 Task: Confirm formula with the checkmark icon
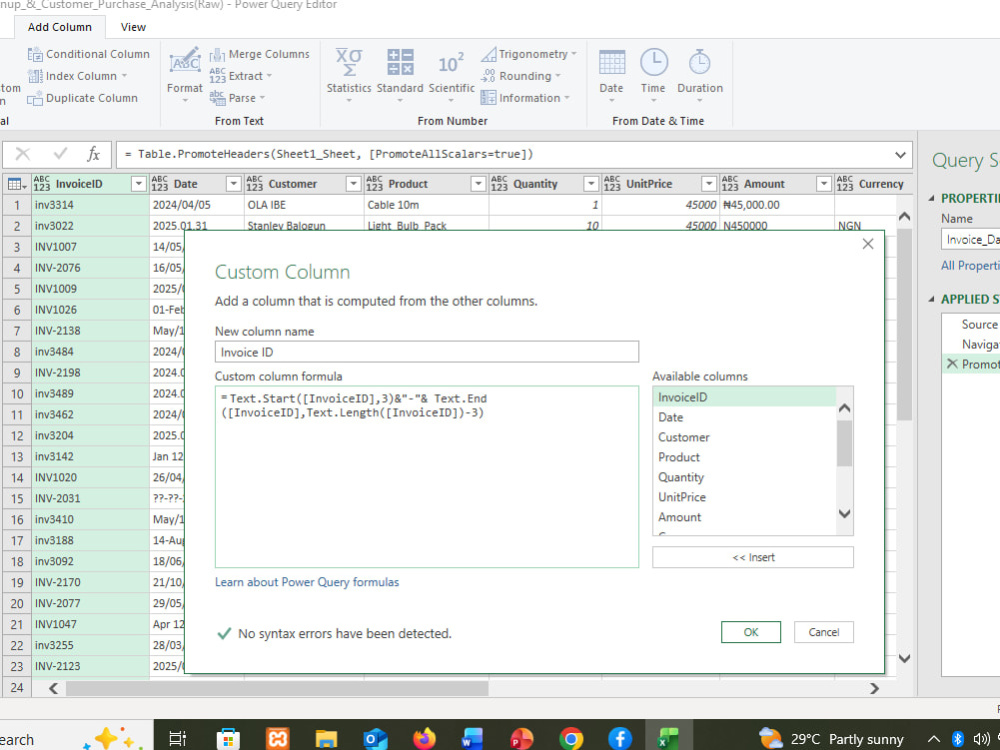coord(61,154)
